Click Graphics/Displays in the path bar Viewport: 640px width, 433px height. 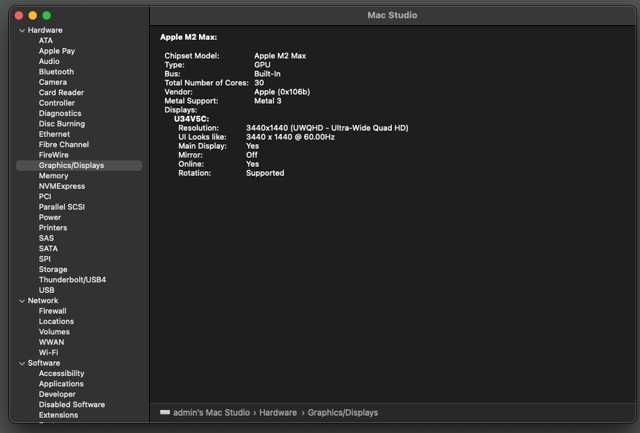tap(343, 413)
